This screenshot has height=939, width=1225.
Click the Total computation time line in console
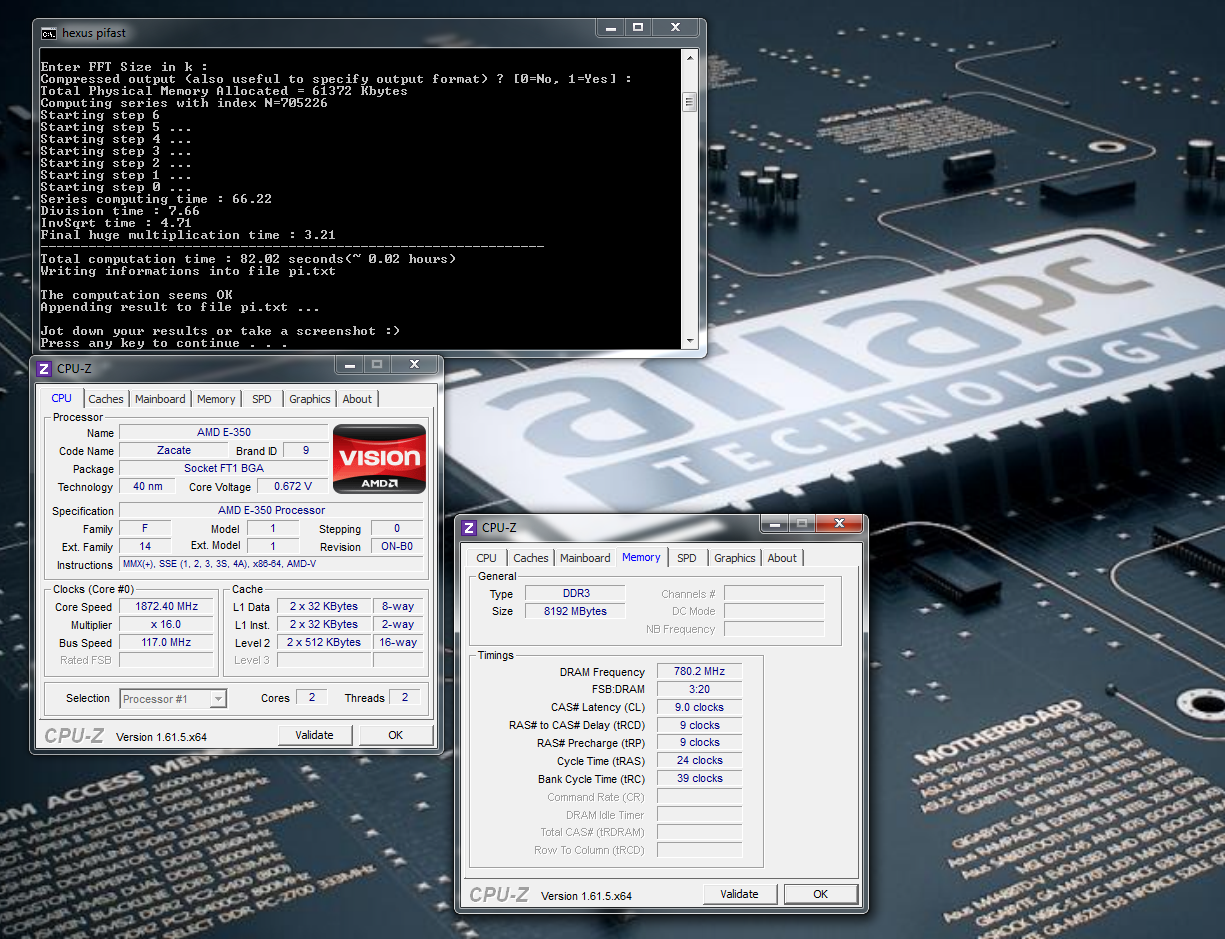click(248, 259)
